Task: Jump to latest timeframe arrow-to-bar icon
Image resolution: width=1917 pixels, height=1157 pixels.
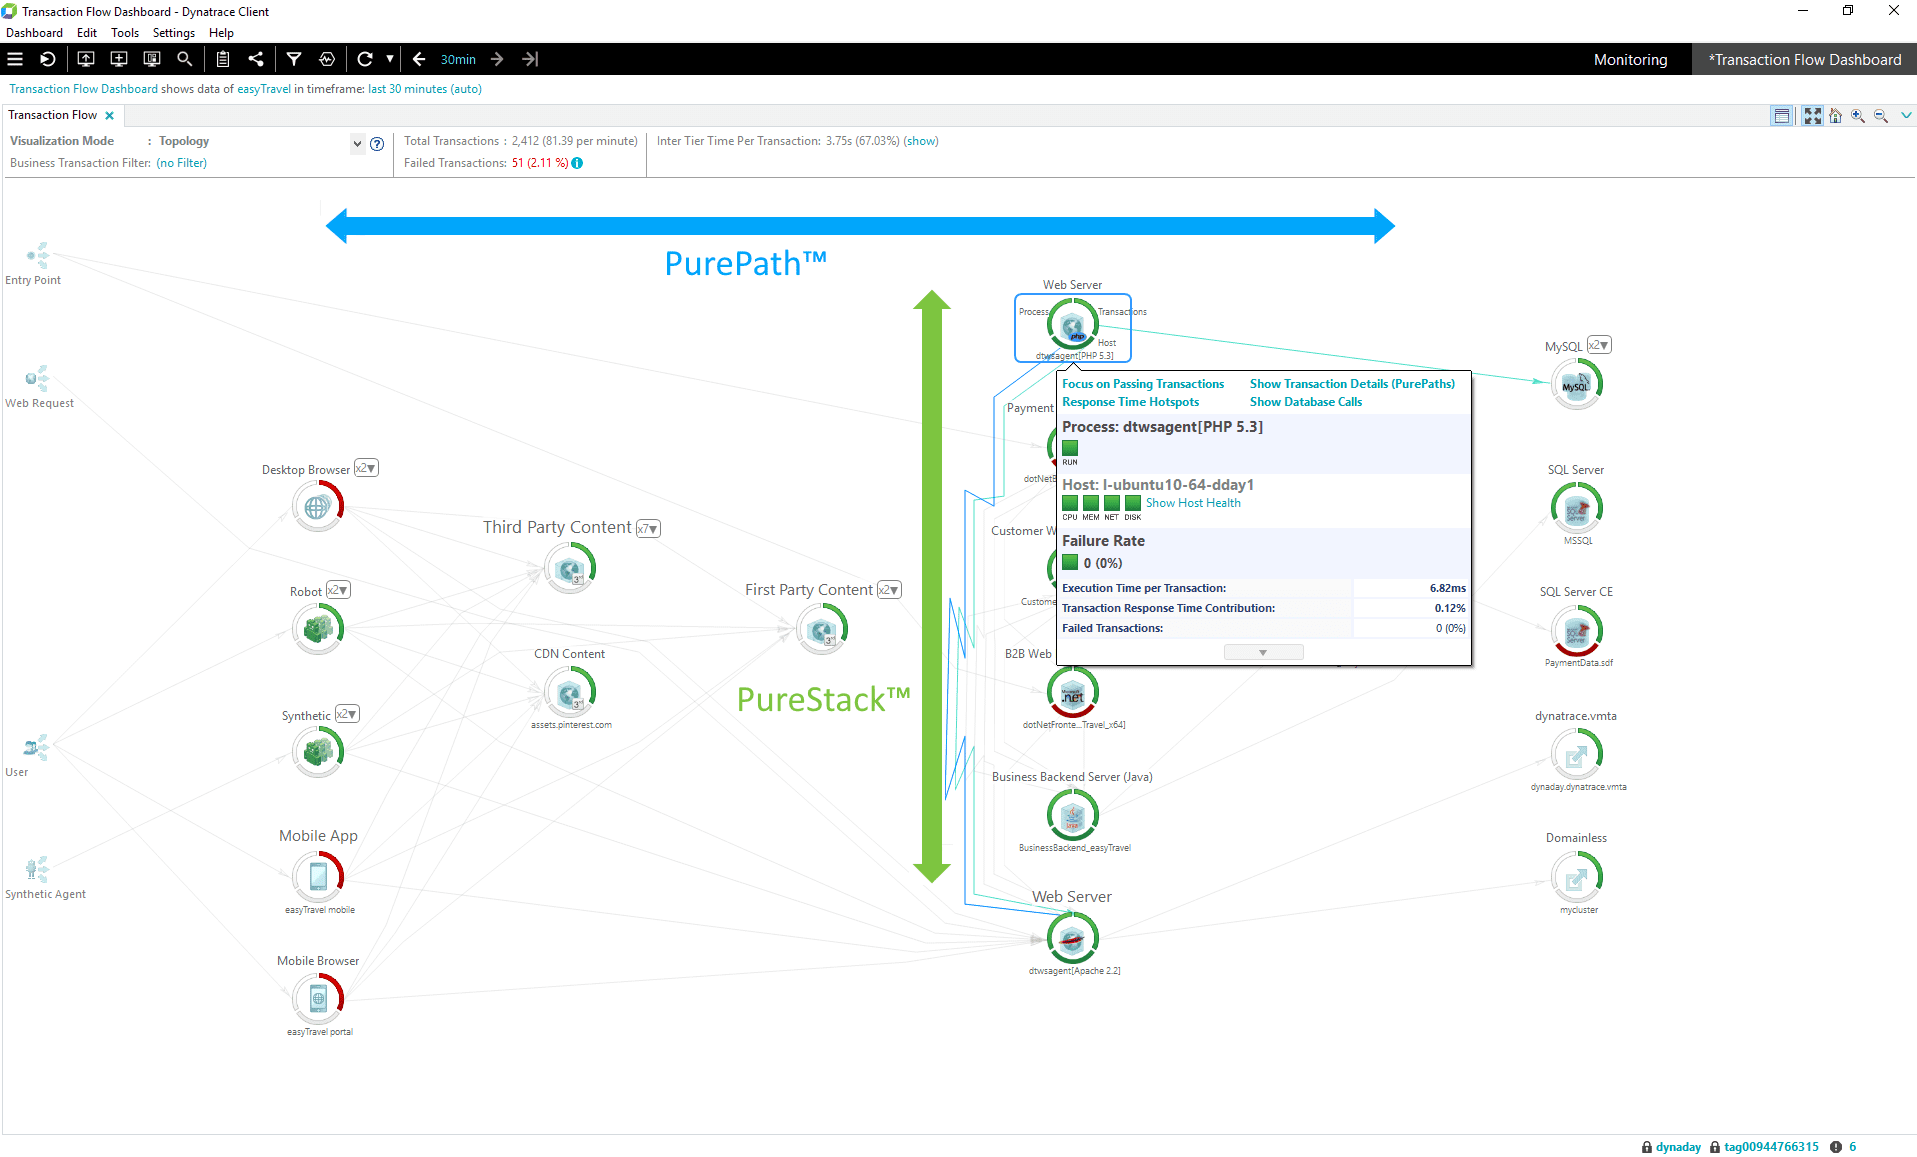Action: click(x=530, y=59)
